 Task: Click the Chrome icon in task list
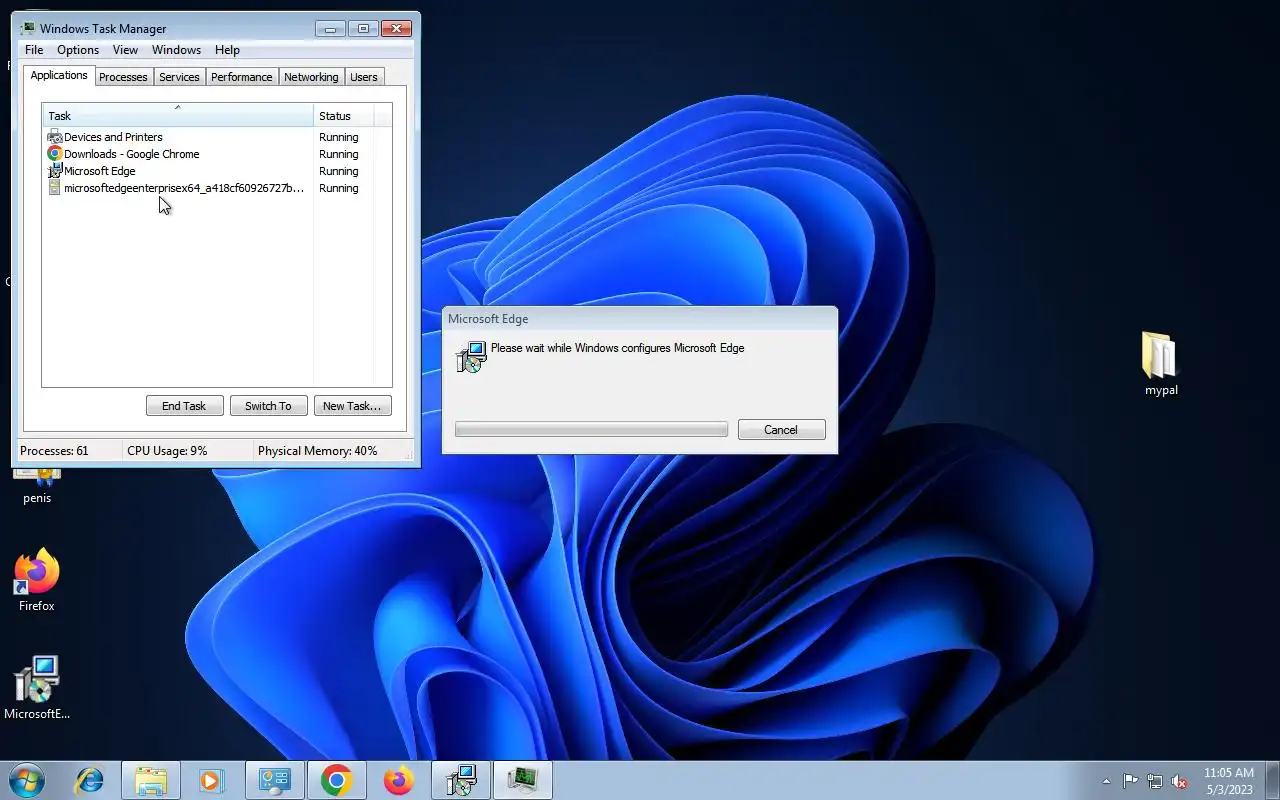tap(55, 154)
